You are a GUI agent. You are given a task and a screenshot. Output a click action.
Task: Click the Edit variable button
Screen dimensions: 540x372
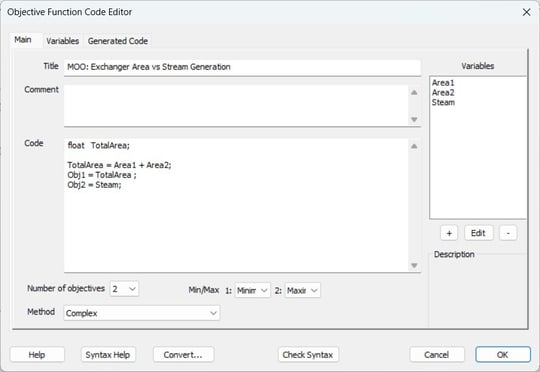(x=478, y=233)
